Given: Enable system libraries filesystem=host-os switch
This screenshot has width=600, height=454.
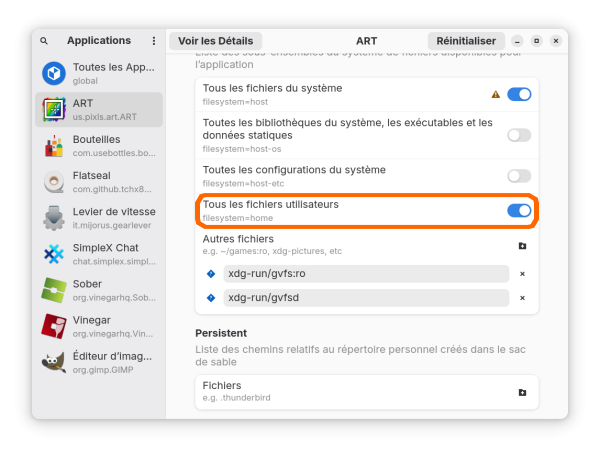Looking at the screenshot, I should [x=519, y=135].
